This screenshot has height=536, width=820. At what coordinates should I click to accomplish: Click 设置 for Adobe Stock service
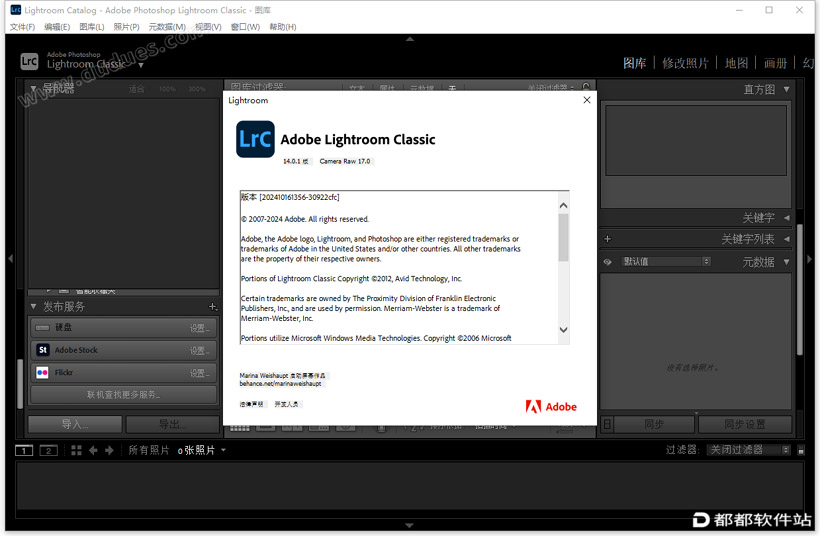pos(200,350)
